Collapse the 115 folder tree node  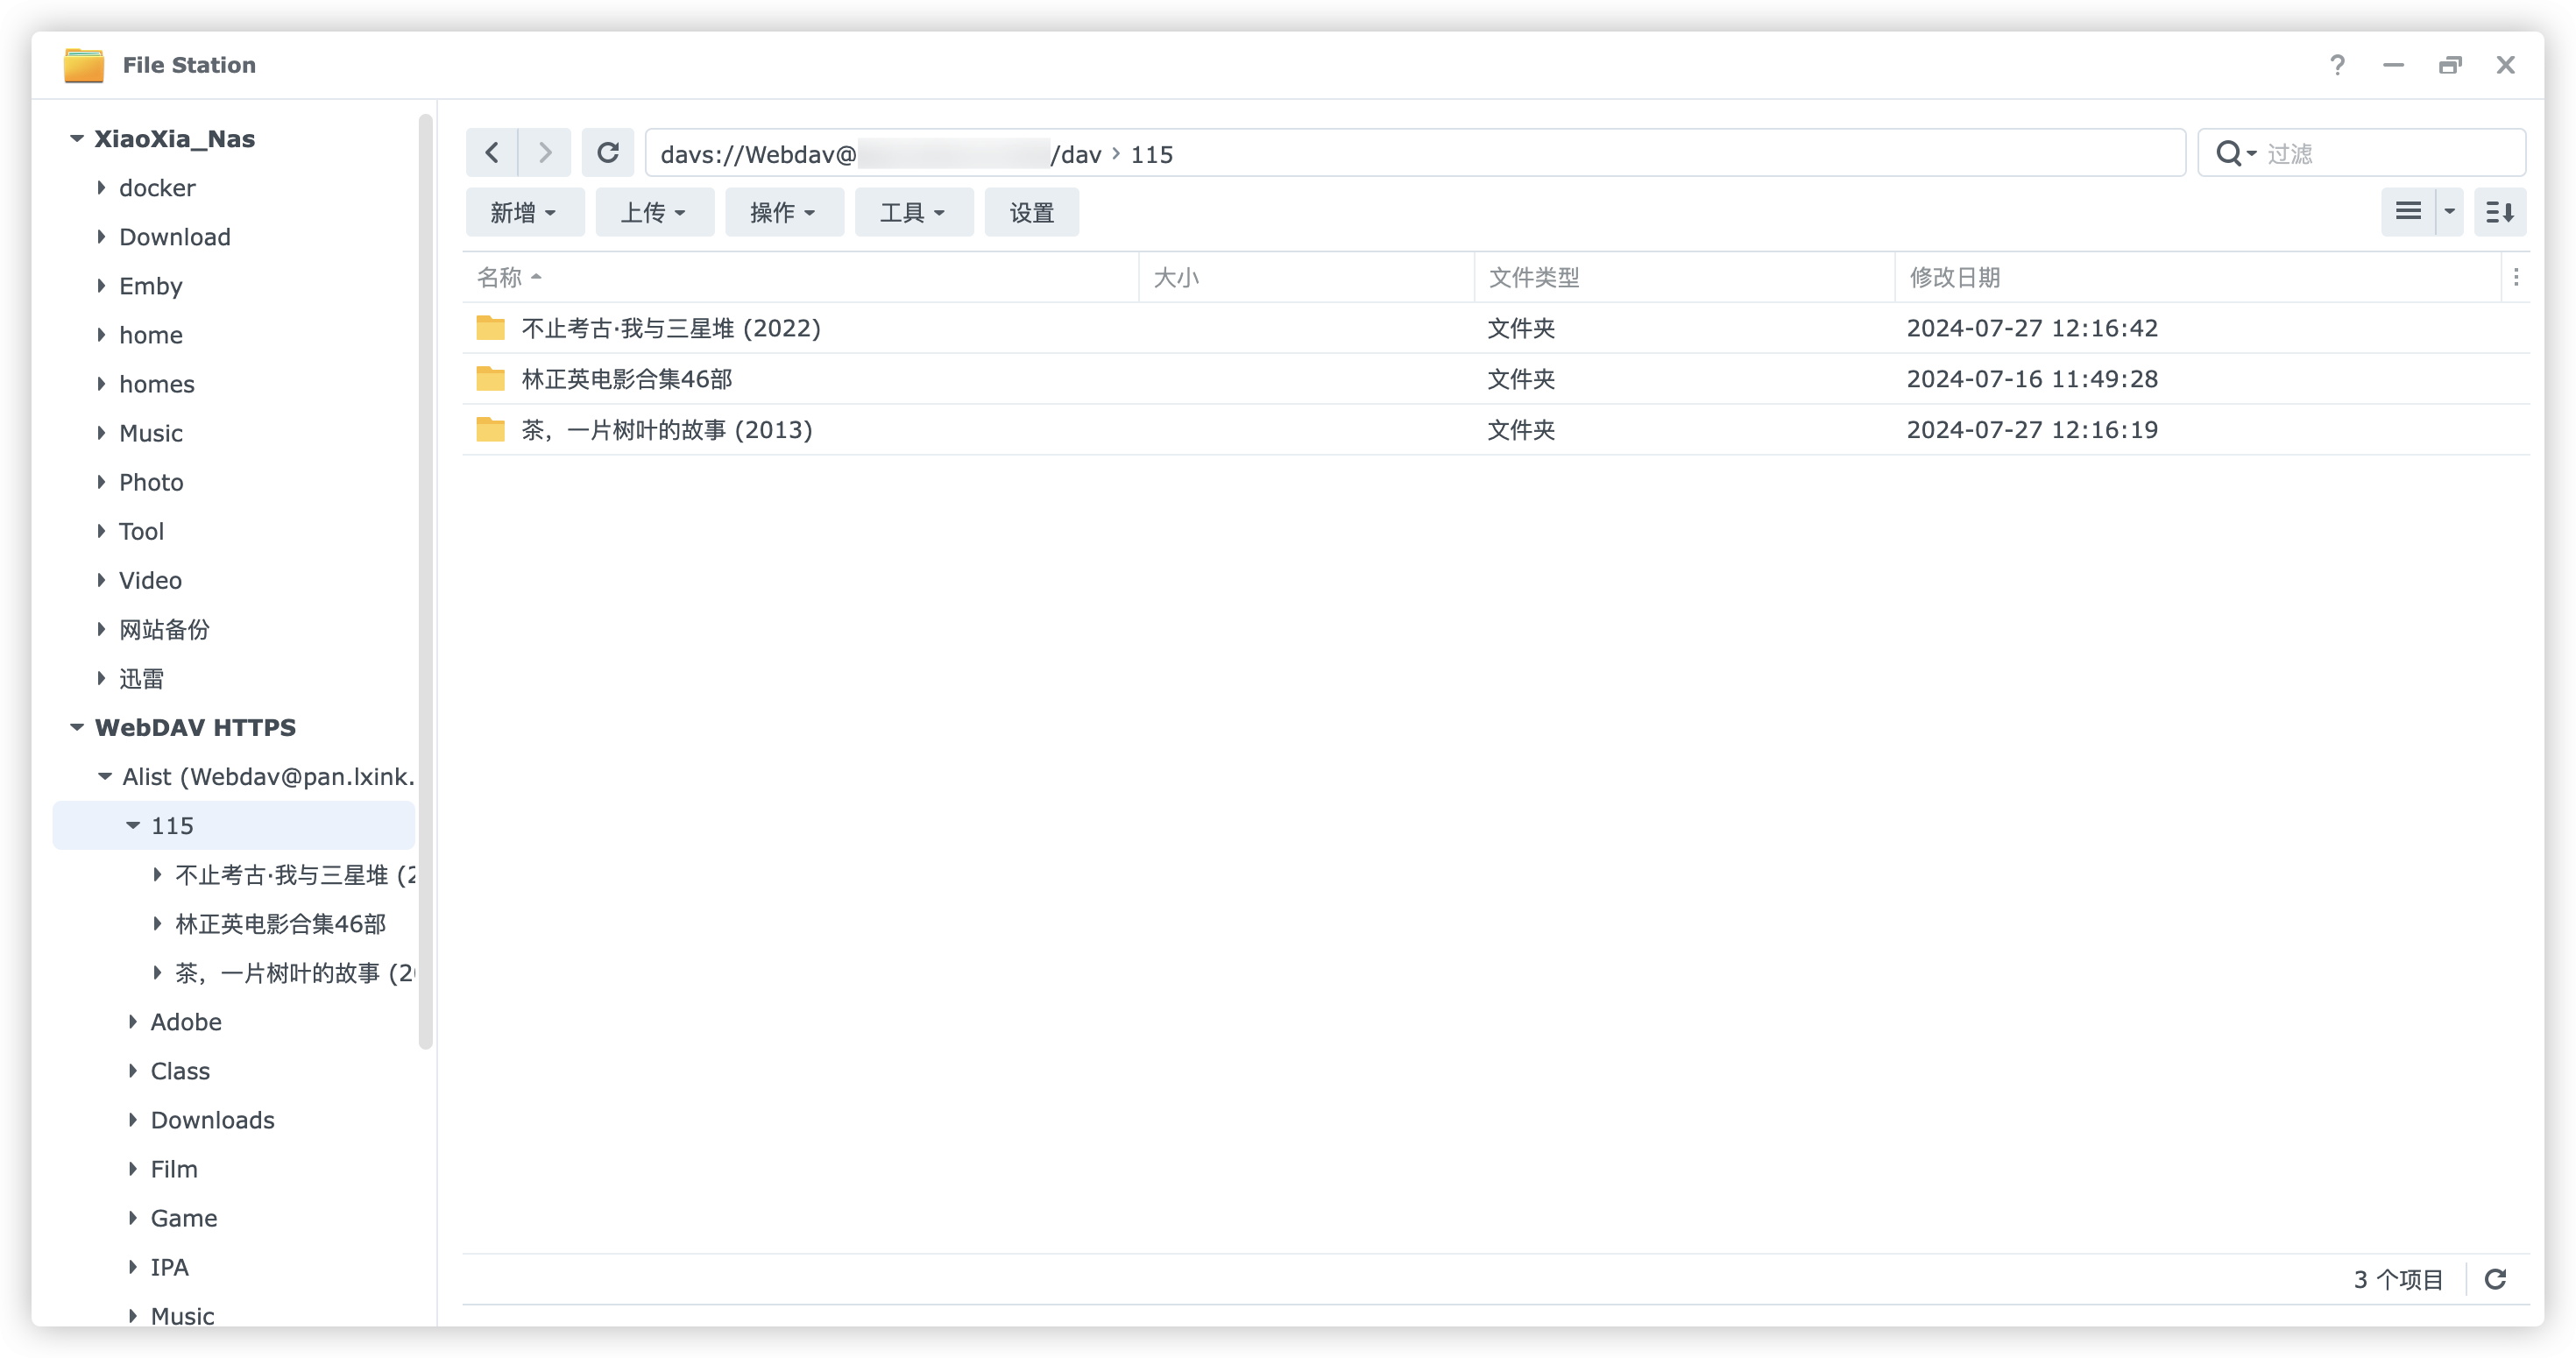click(133, 826)
